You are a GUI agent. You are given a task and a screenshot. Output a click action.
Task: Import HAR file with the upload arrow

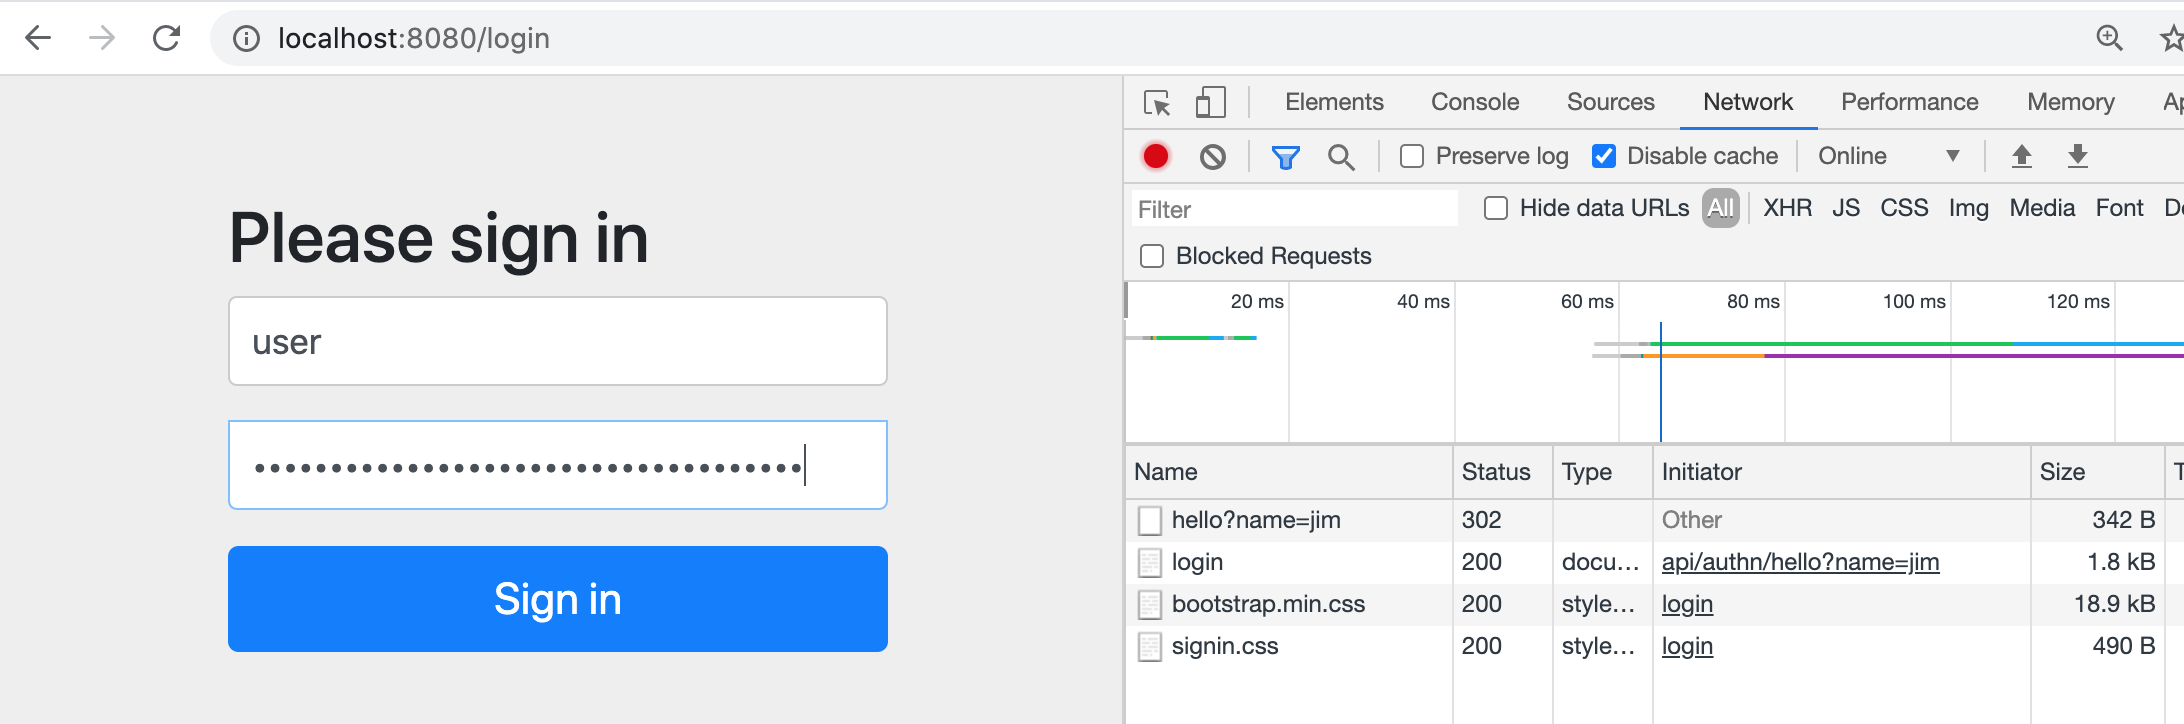(x=2022, y=156)
